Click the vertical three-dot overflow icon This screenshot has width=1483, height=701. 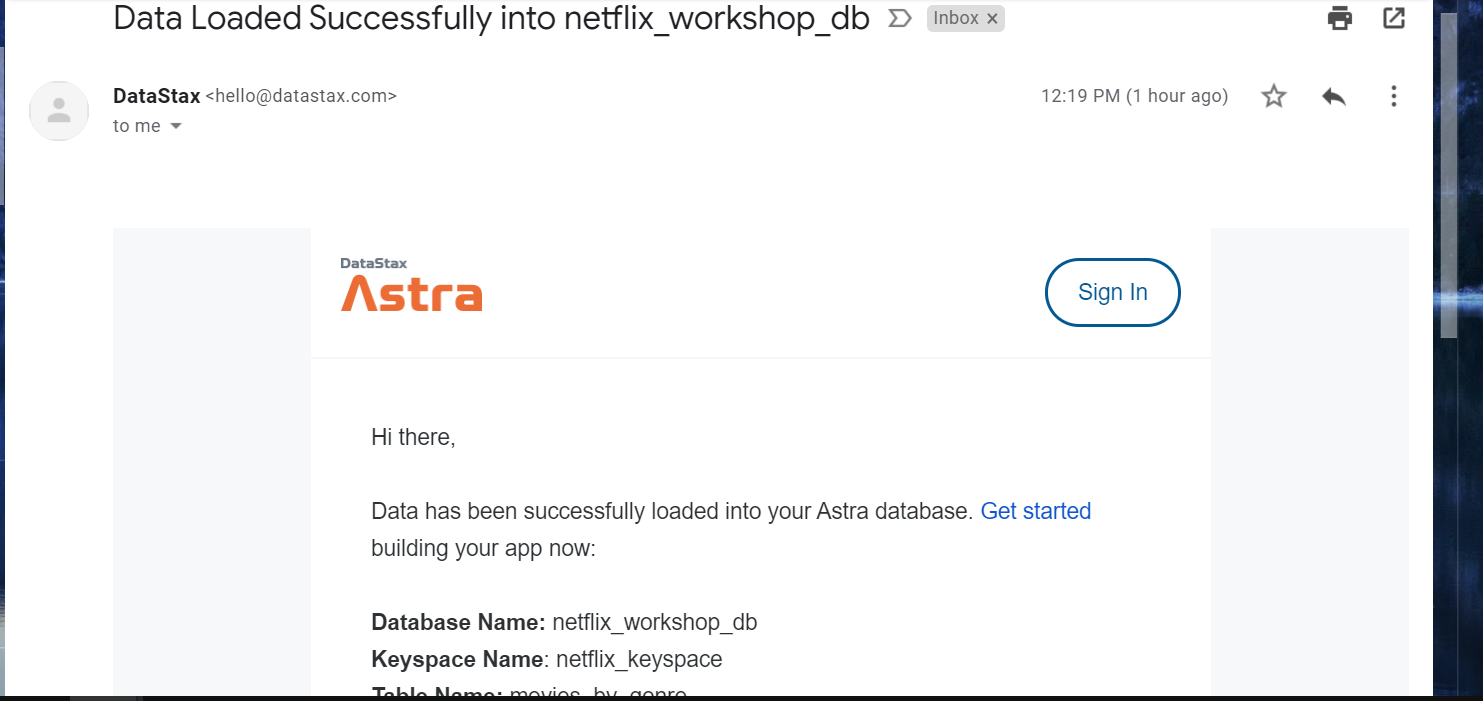[x=1393, y=95]
